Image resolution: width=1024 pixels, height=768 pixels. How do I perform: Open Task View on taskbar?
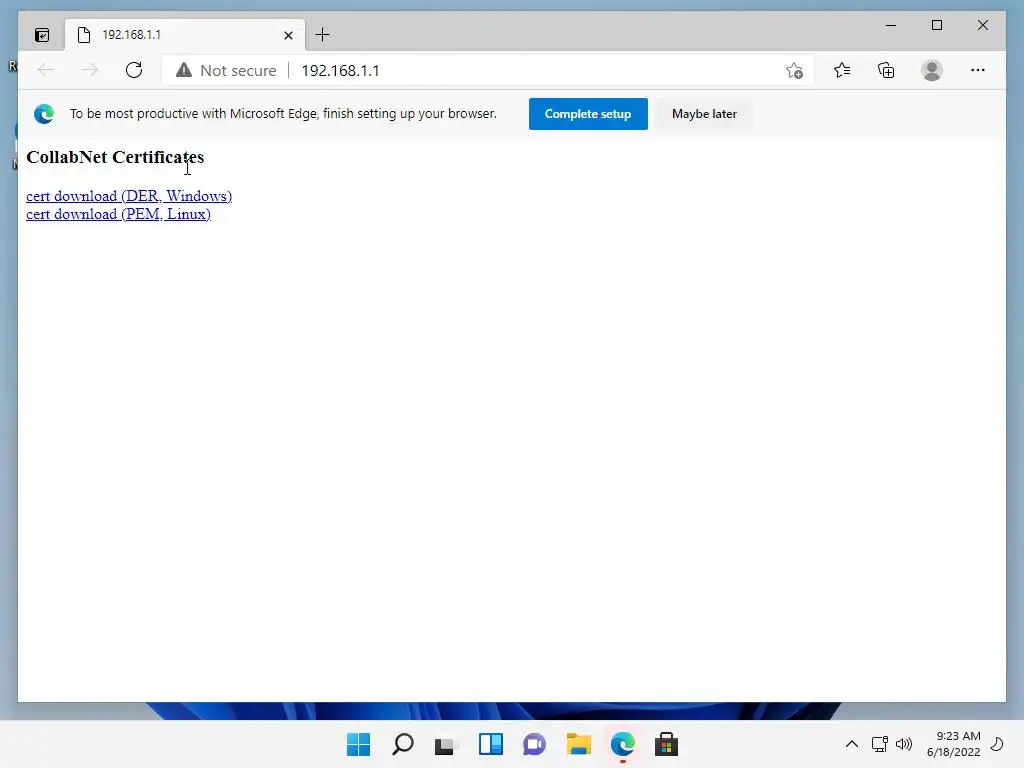446,744
